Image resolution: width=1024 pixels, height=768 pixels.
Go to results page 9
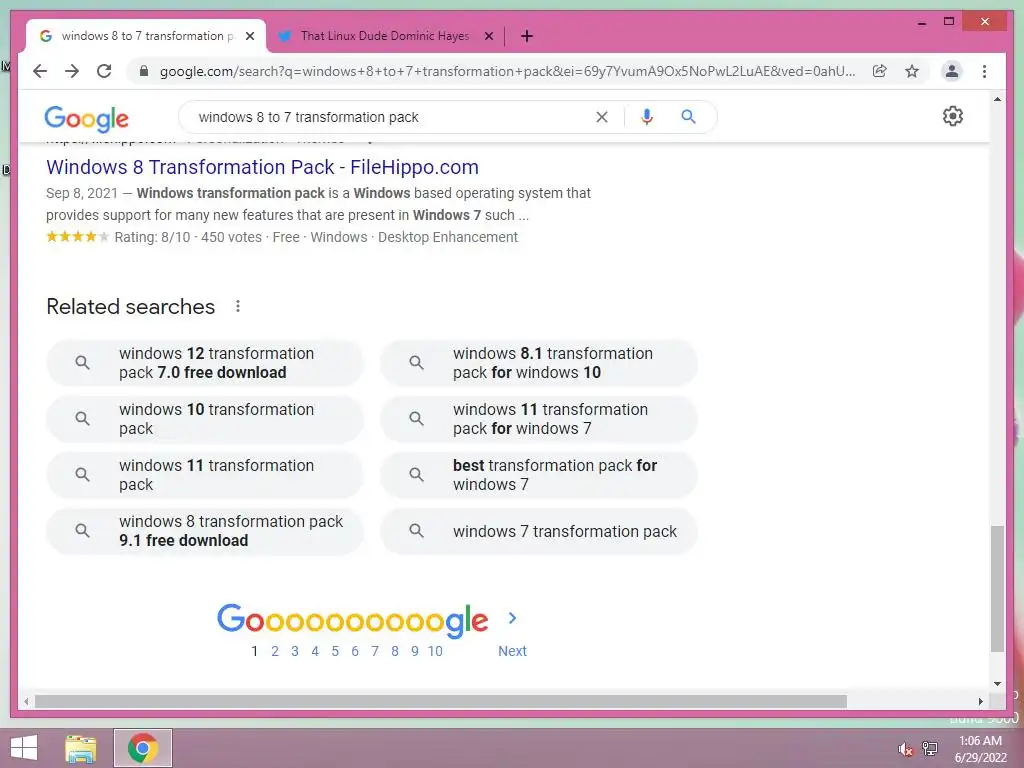415,651
